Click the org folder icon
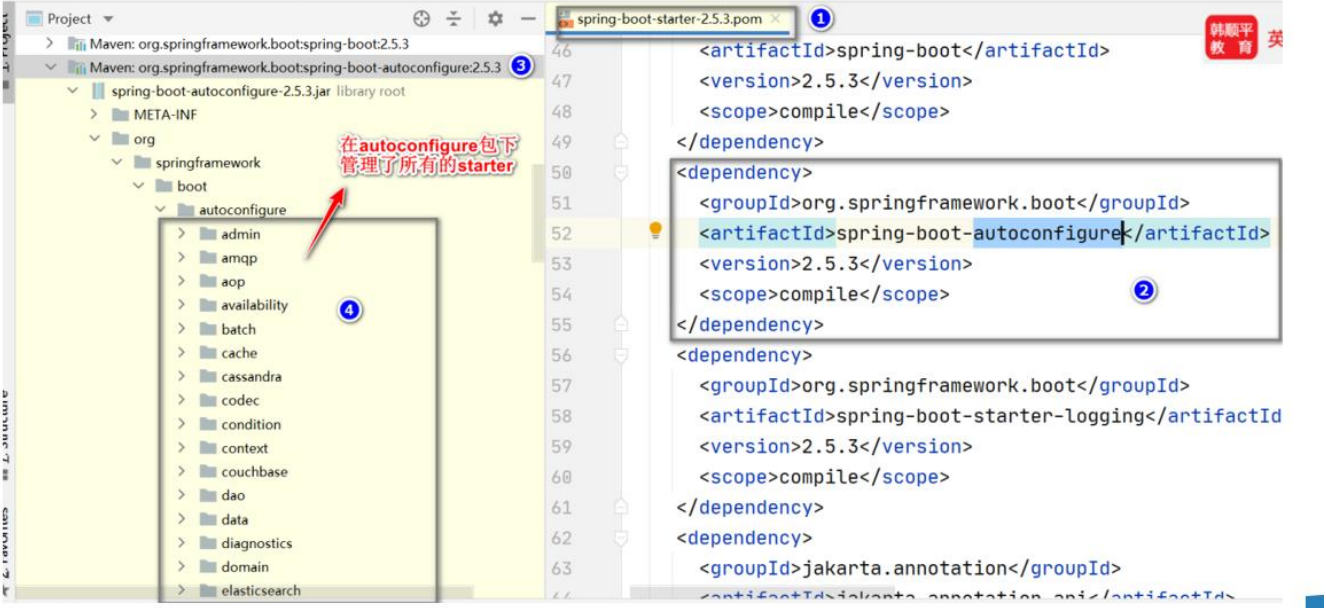Viewport: 1326px width, 608px height. (120, 139)
